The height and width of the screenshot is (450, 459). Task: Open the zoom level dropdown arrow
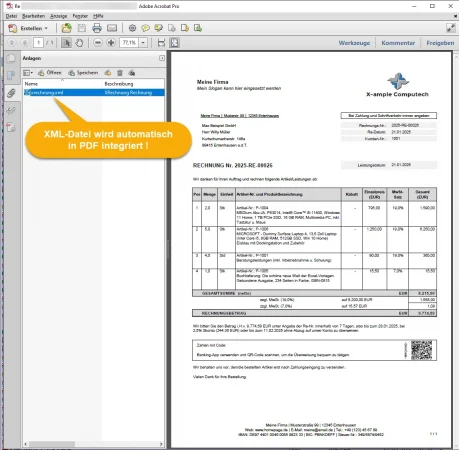[x=143, y=43]
